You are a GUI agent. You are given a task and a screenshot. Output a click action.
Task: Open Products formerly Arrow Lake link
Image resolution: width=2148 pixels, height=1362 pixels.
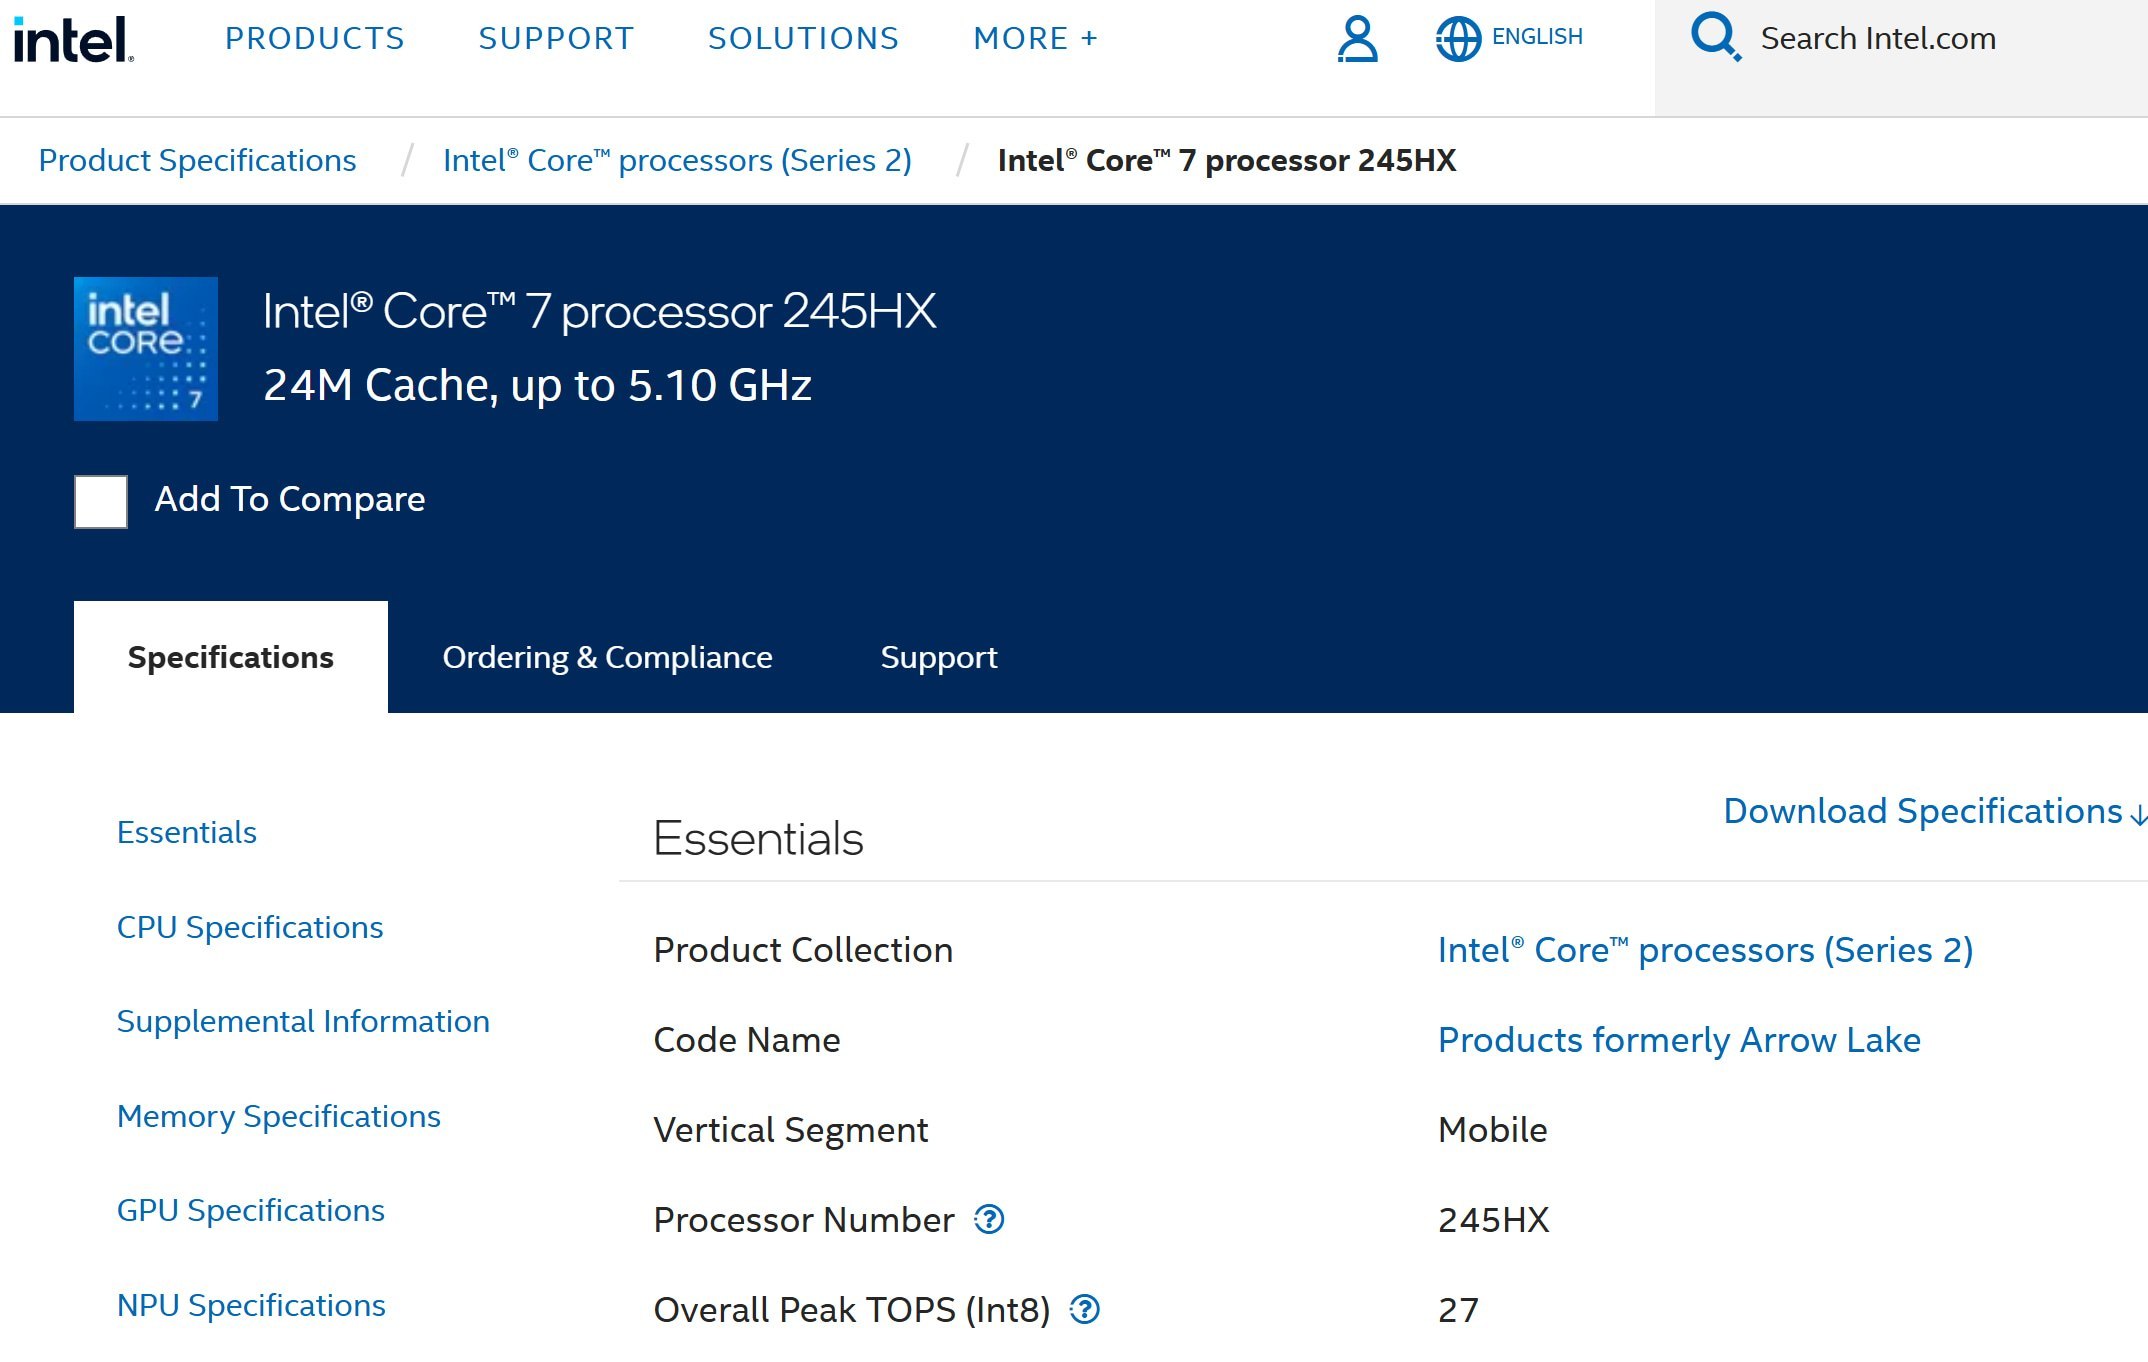pos(1678,1040)
